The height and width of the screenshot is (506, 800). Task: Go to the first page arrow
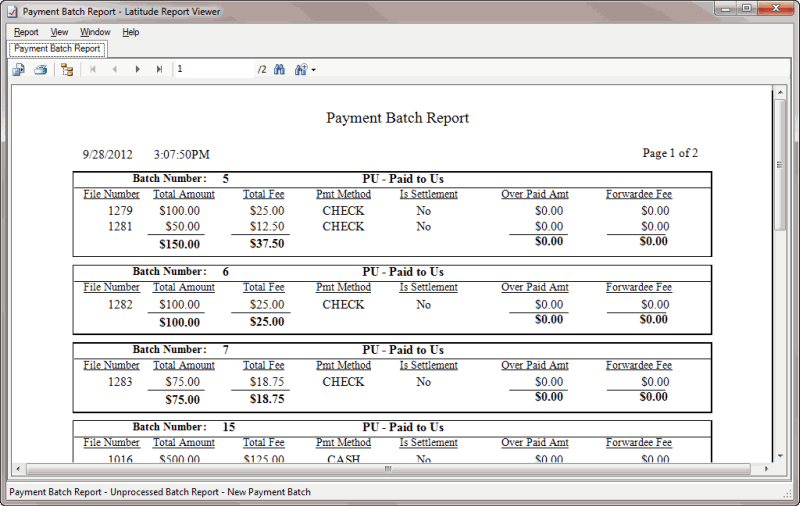(x=93, y=70)
